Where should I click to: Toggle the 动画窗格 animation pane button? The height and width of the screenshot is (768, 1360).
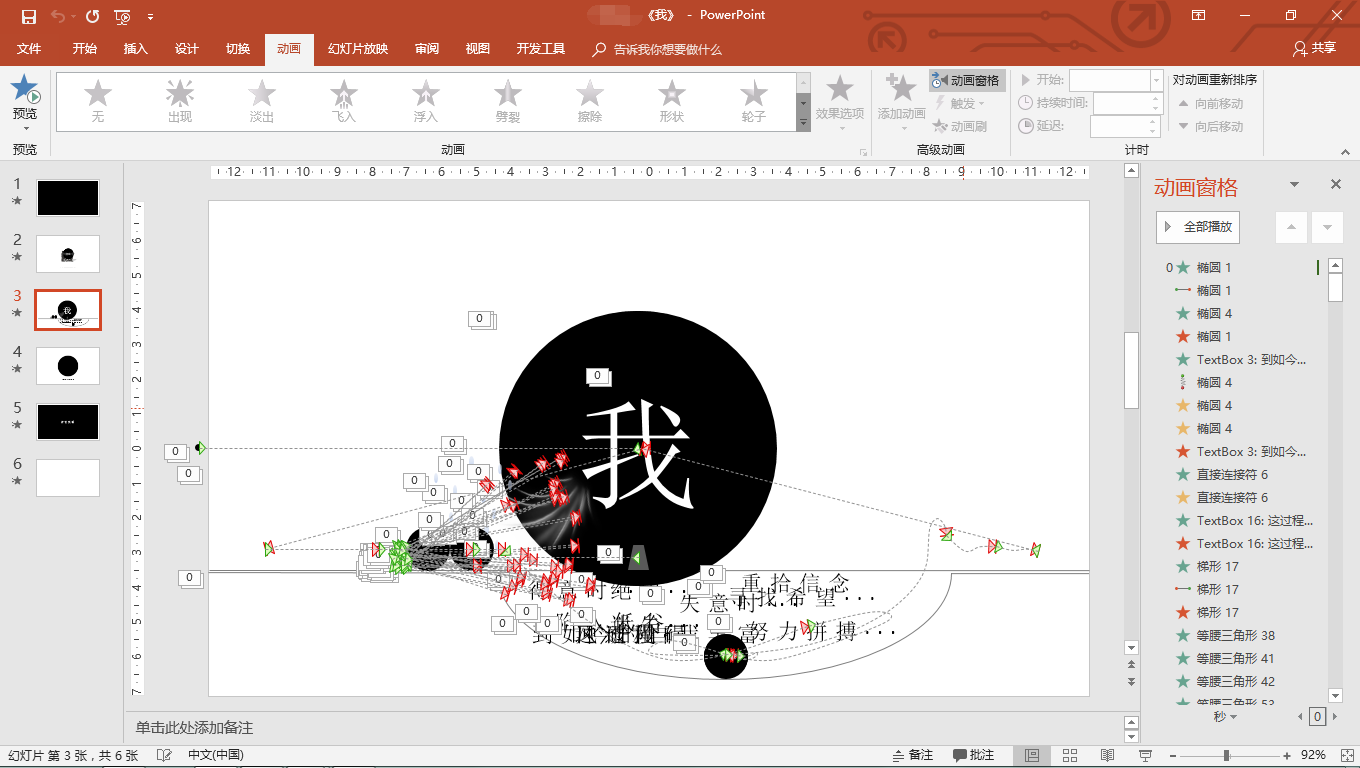pyautogui.click(x=966, y=80)
